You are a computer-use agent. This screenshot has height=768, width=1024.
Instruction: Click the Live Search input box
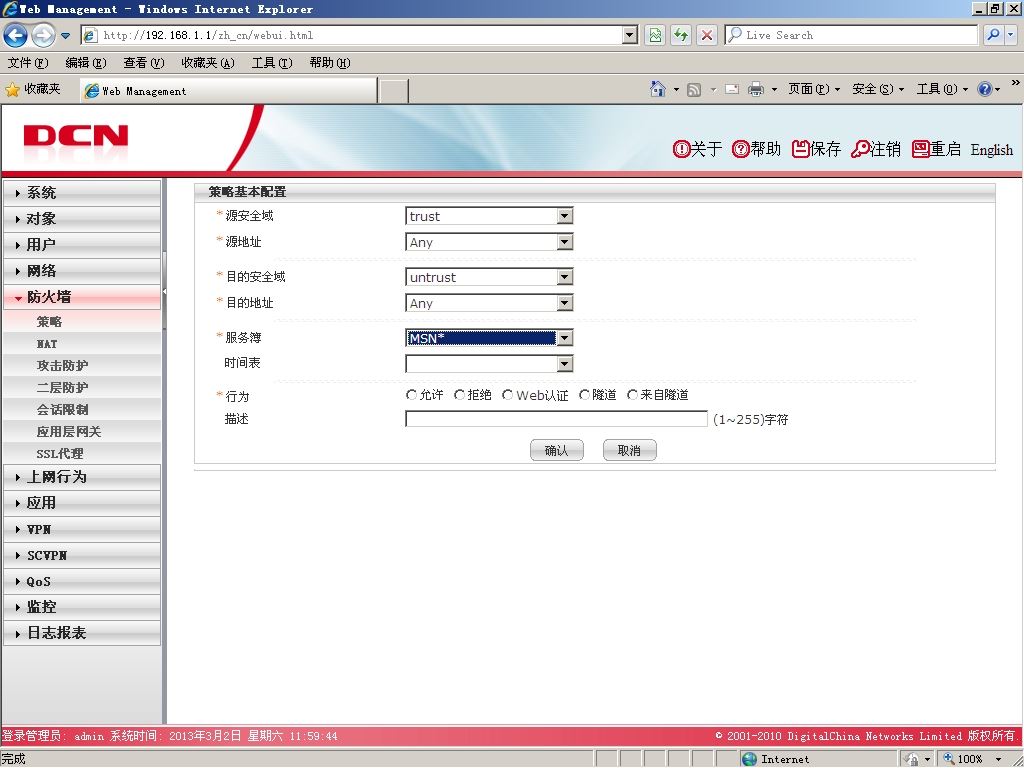click(x=852, y=35)
